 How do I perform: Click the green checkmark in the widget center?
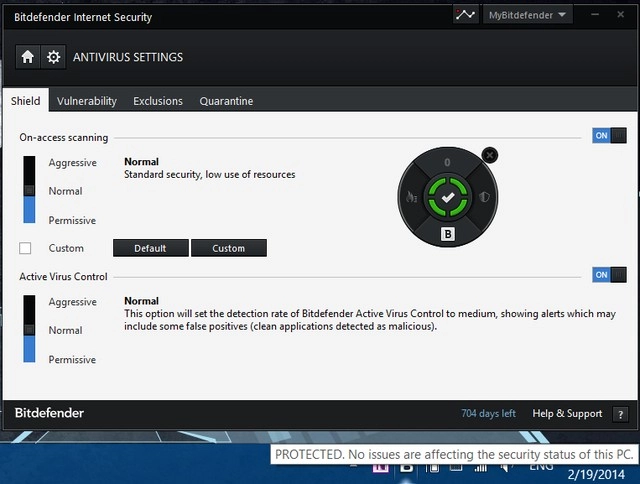[x=448, y=197]
